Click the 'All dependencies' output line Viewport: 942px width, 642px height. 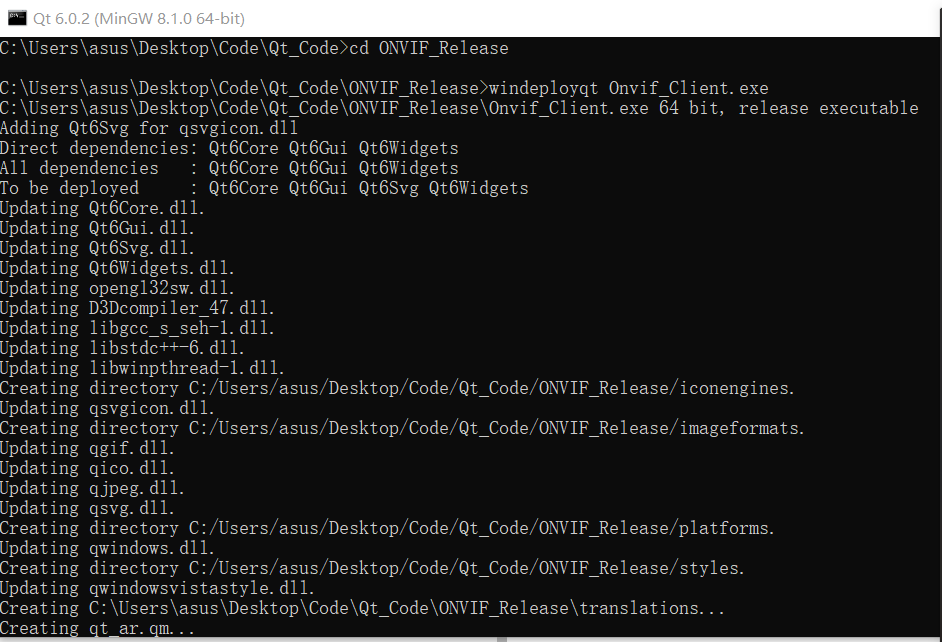coord(229,168)
